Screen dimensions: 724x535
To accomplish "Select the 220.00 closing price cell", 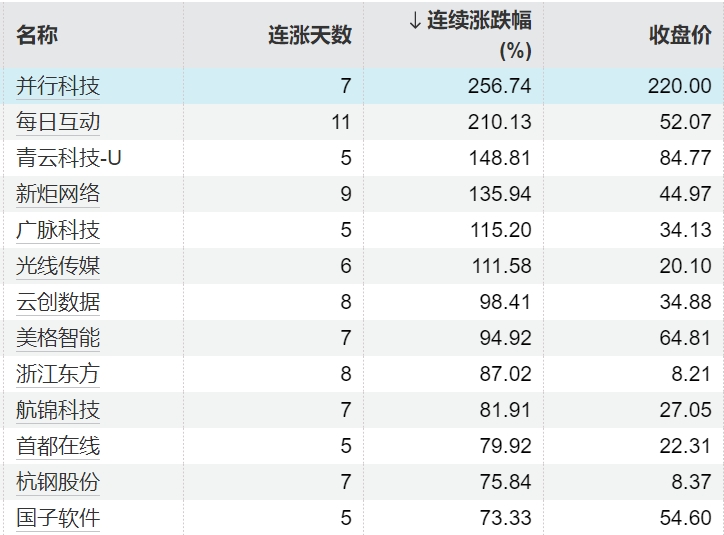I will click(x=679, y=87).
